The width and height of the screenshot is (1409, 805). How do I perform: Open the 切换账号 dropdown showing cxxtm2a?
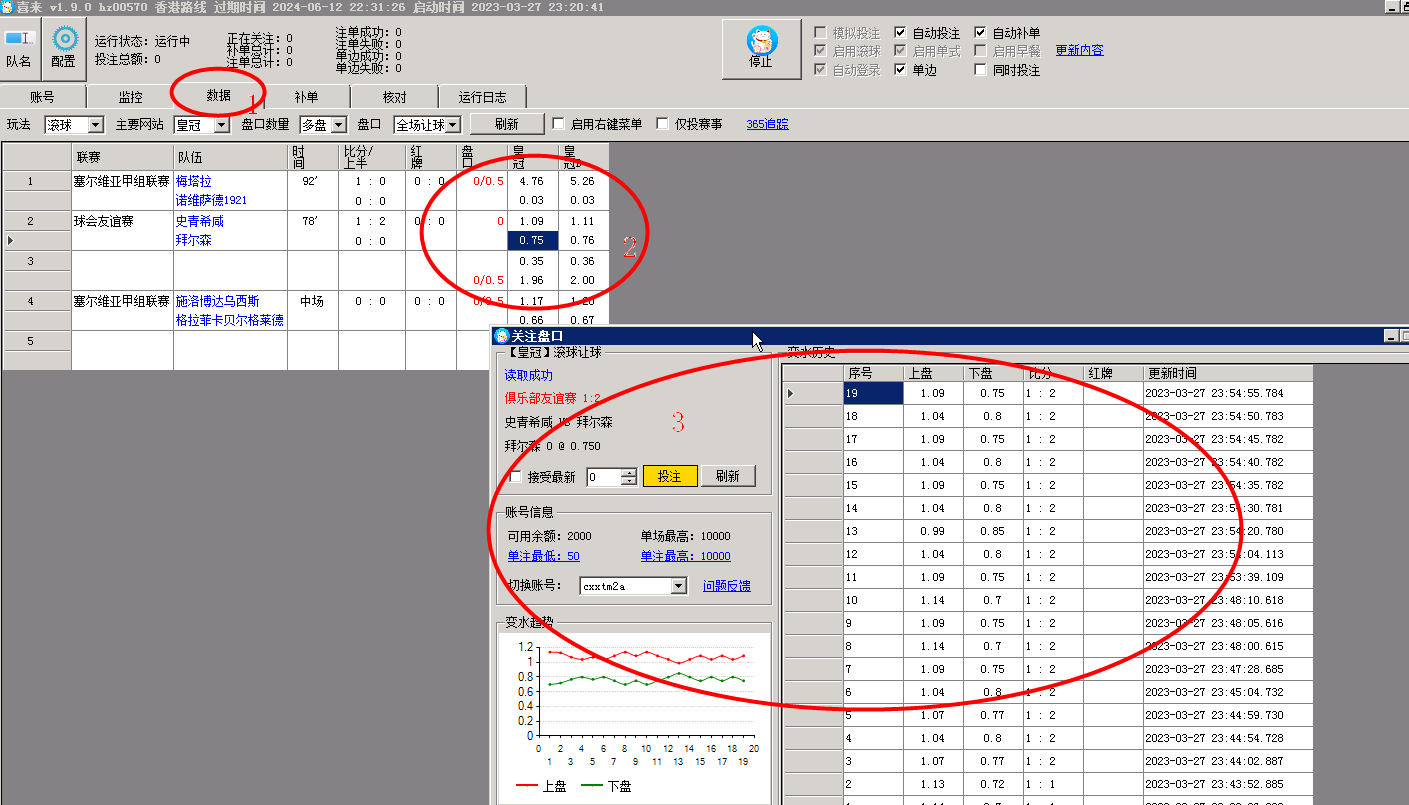[679, 586]
